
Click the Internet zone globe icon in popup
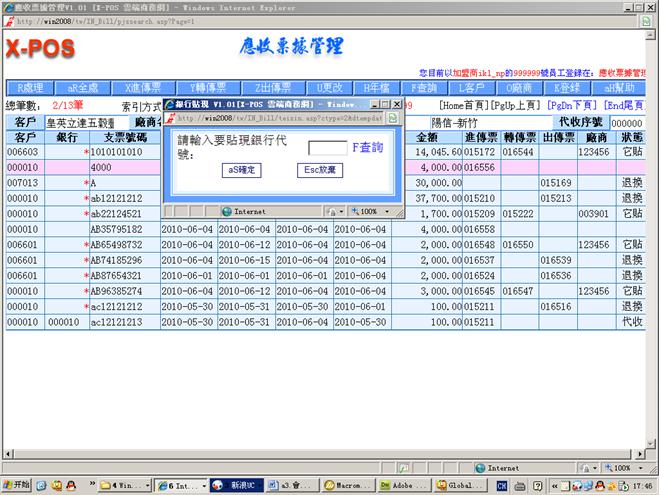pos(226,212)
